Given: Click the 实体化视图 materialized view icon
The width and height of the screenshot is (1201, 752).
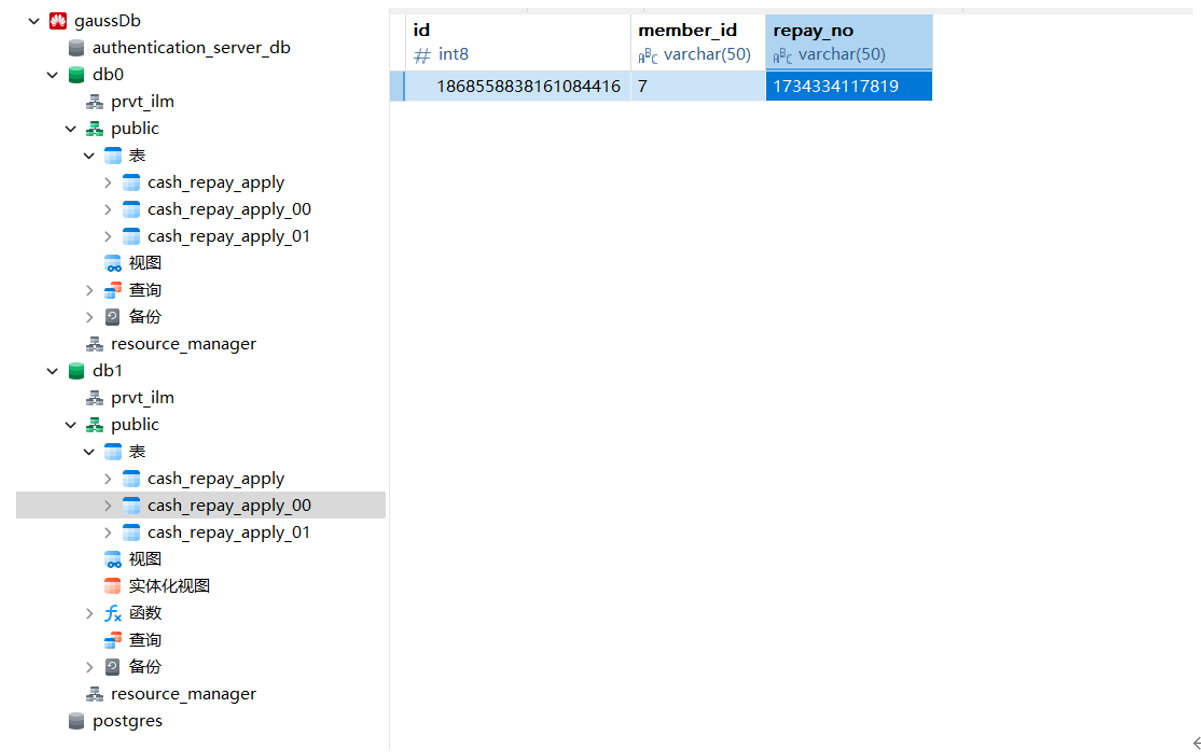Looking at the screenshot, I should (x=113, y=586).
